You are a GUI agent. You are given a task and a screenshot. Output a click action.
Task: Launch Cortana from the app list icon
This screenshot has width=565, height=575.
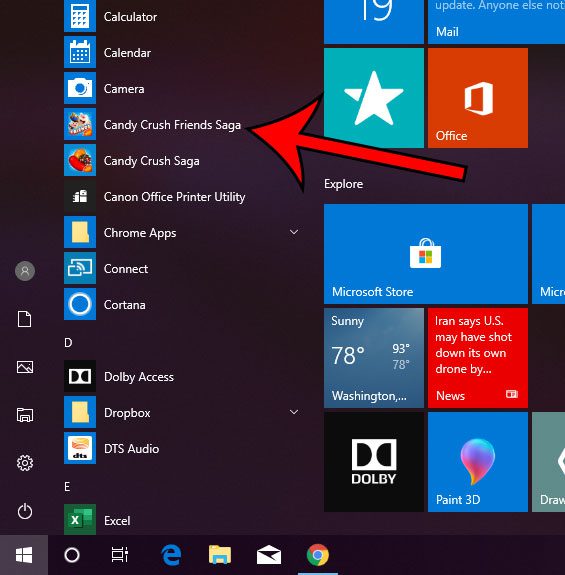click(x=80, y=304)
